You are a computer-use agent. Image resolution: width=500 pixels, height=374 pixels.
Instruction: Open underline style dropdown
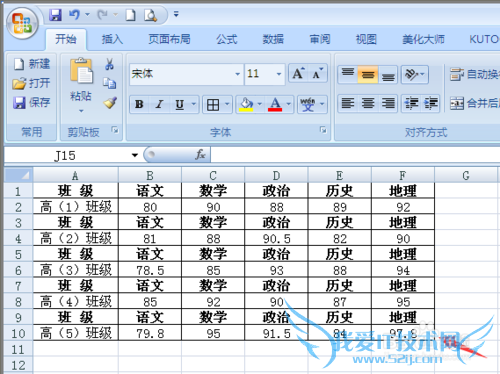[x=194, y=104]
